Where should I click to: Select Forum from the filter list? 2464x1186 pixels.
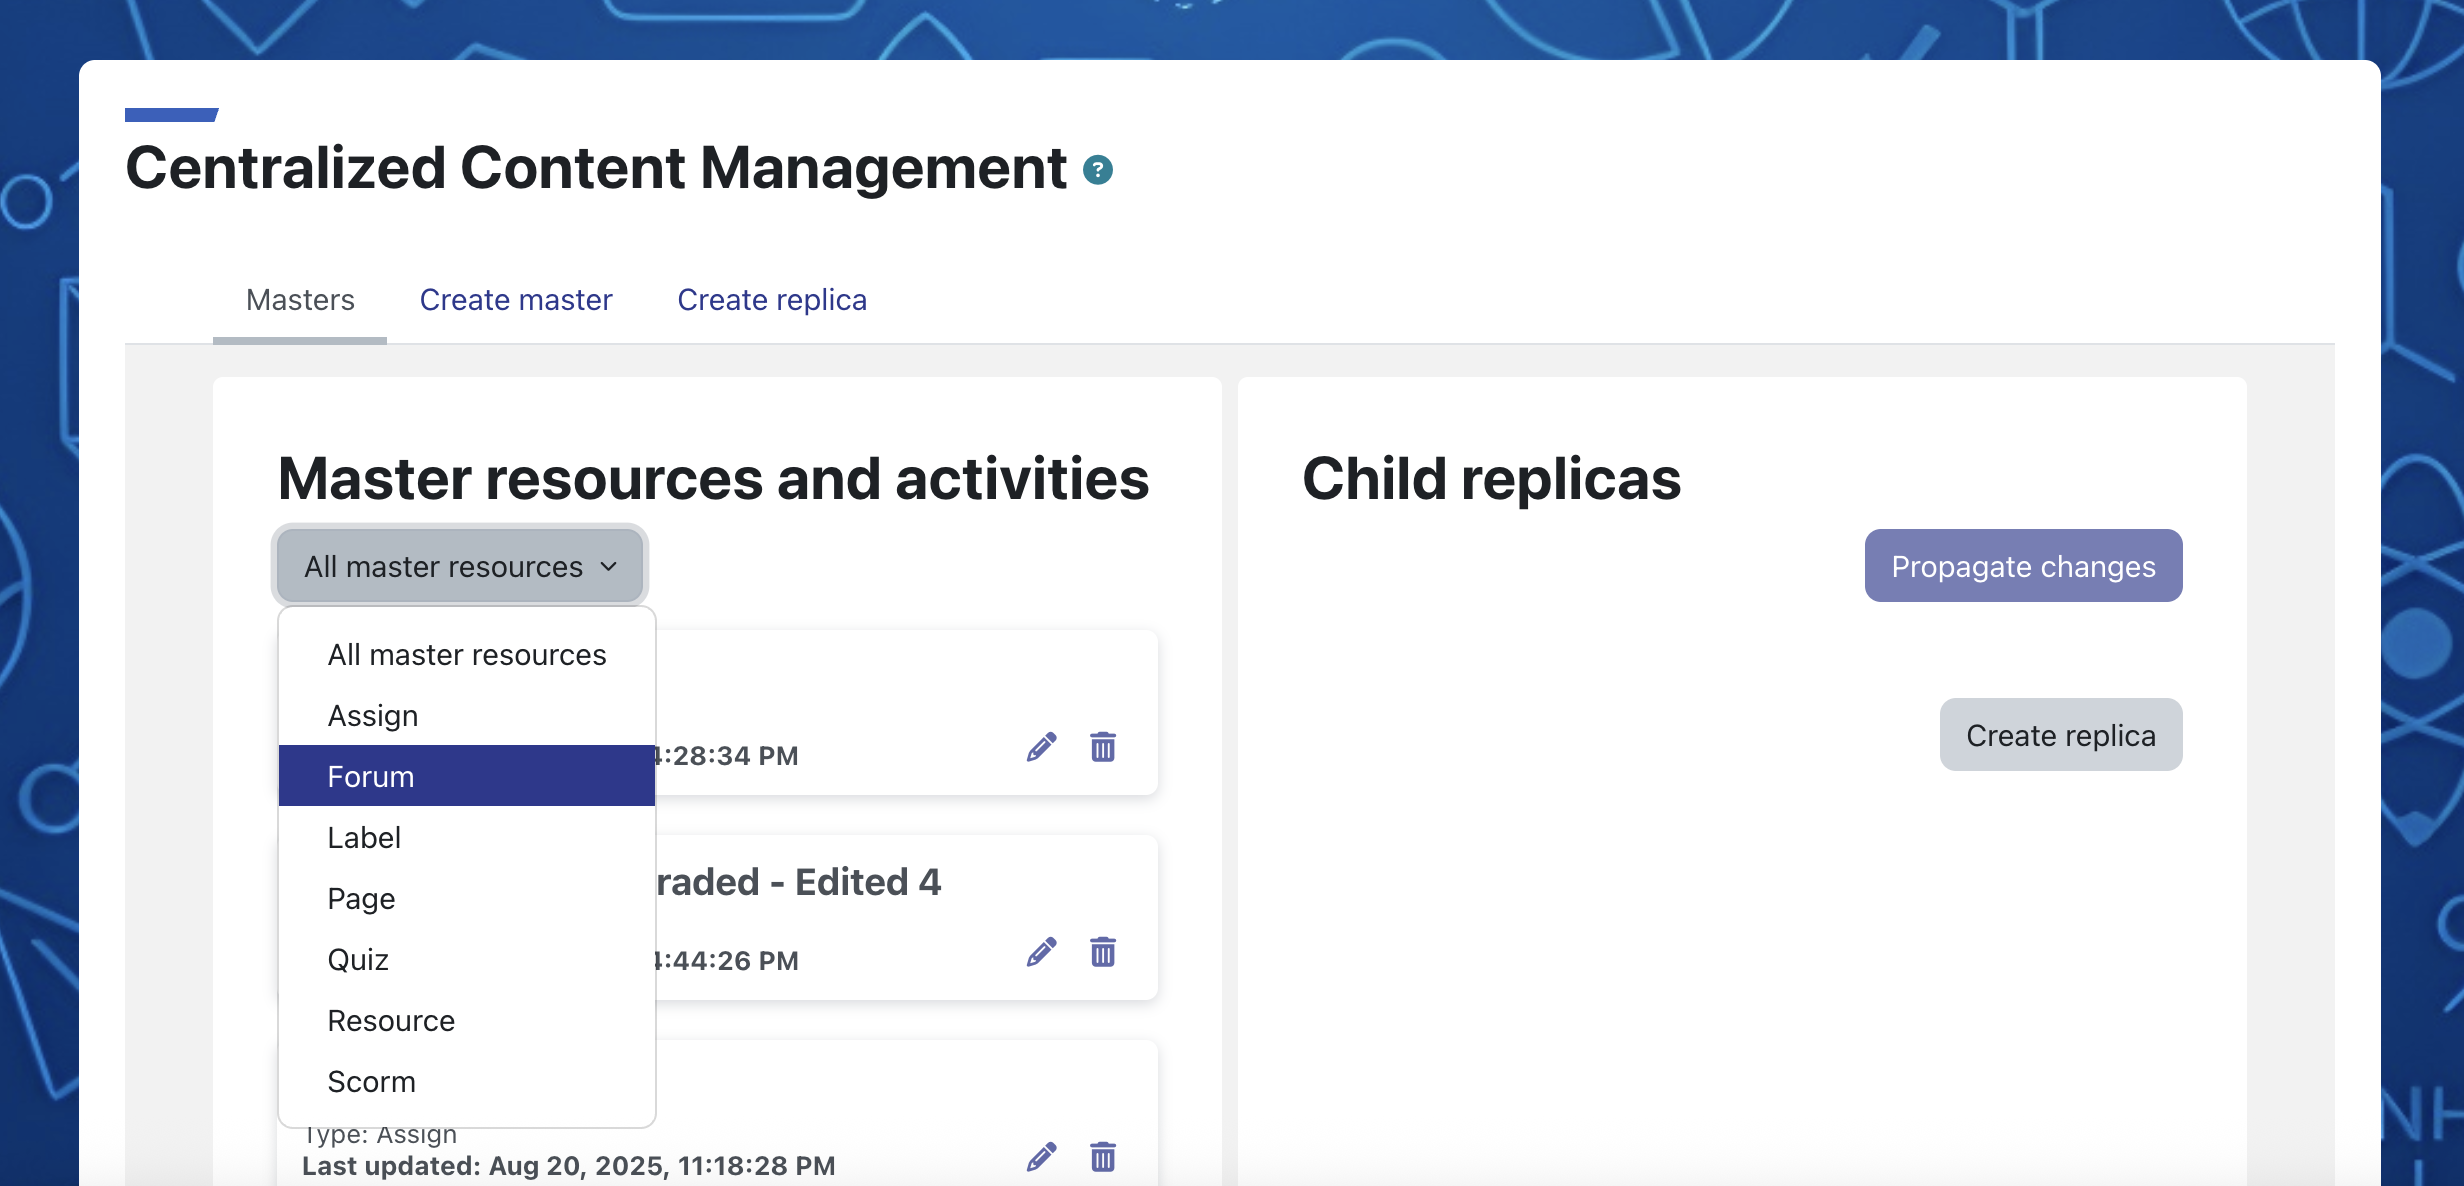coord(467,776)
